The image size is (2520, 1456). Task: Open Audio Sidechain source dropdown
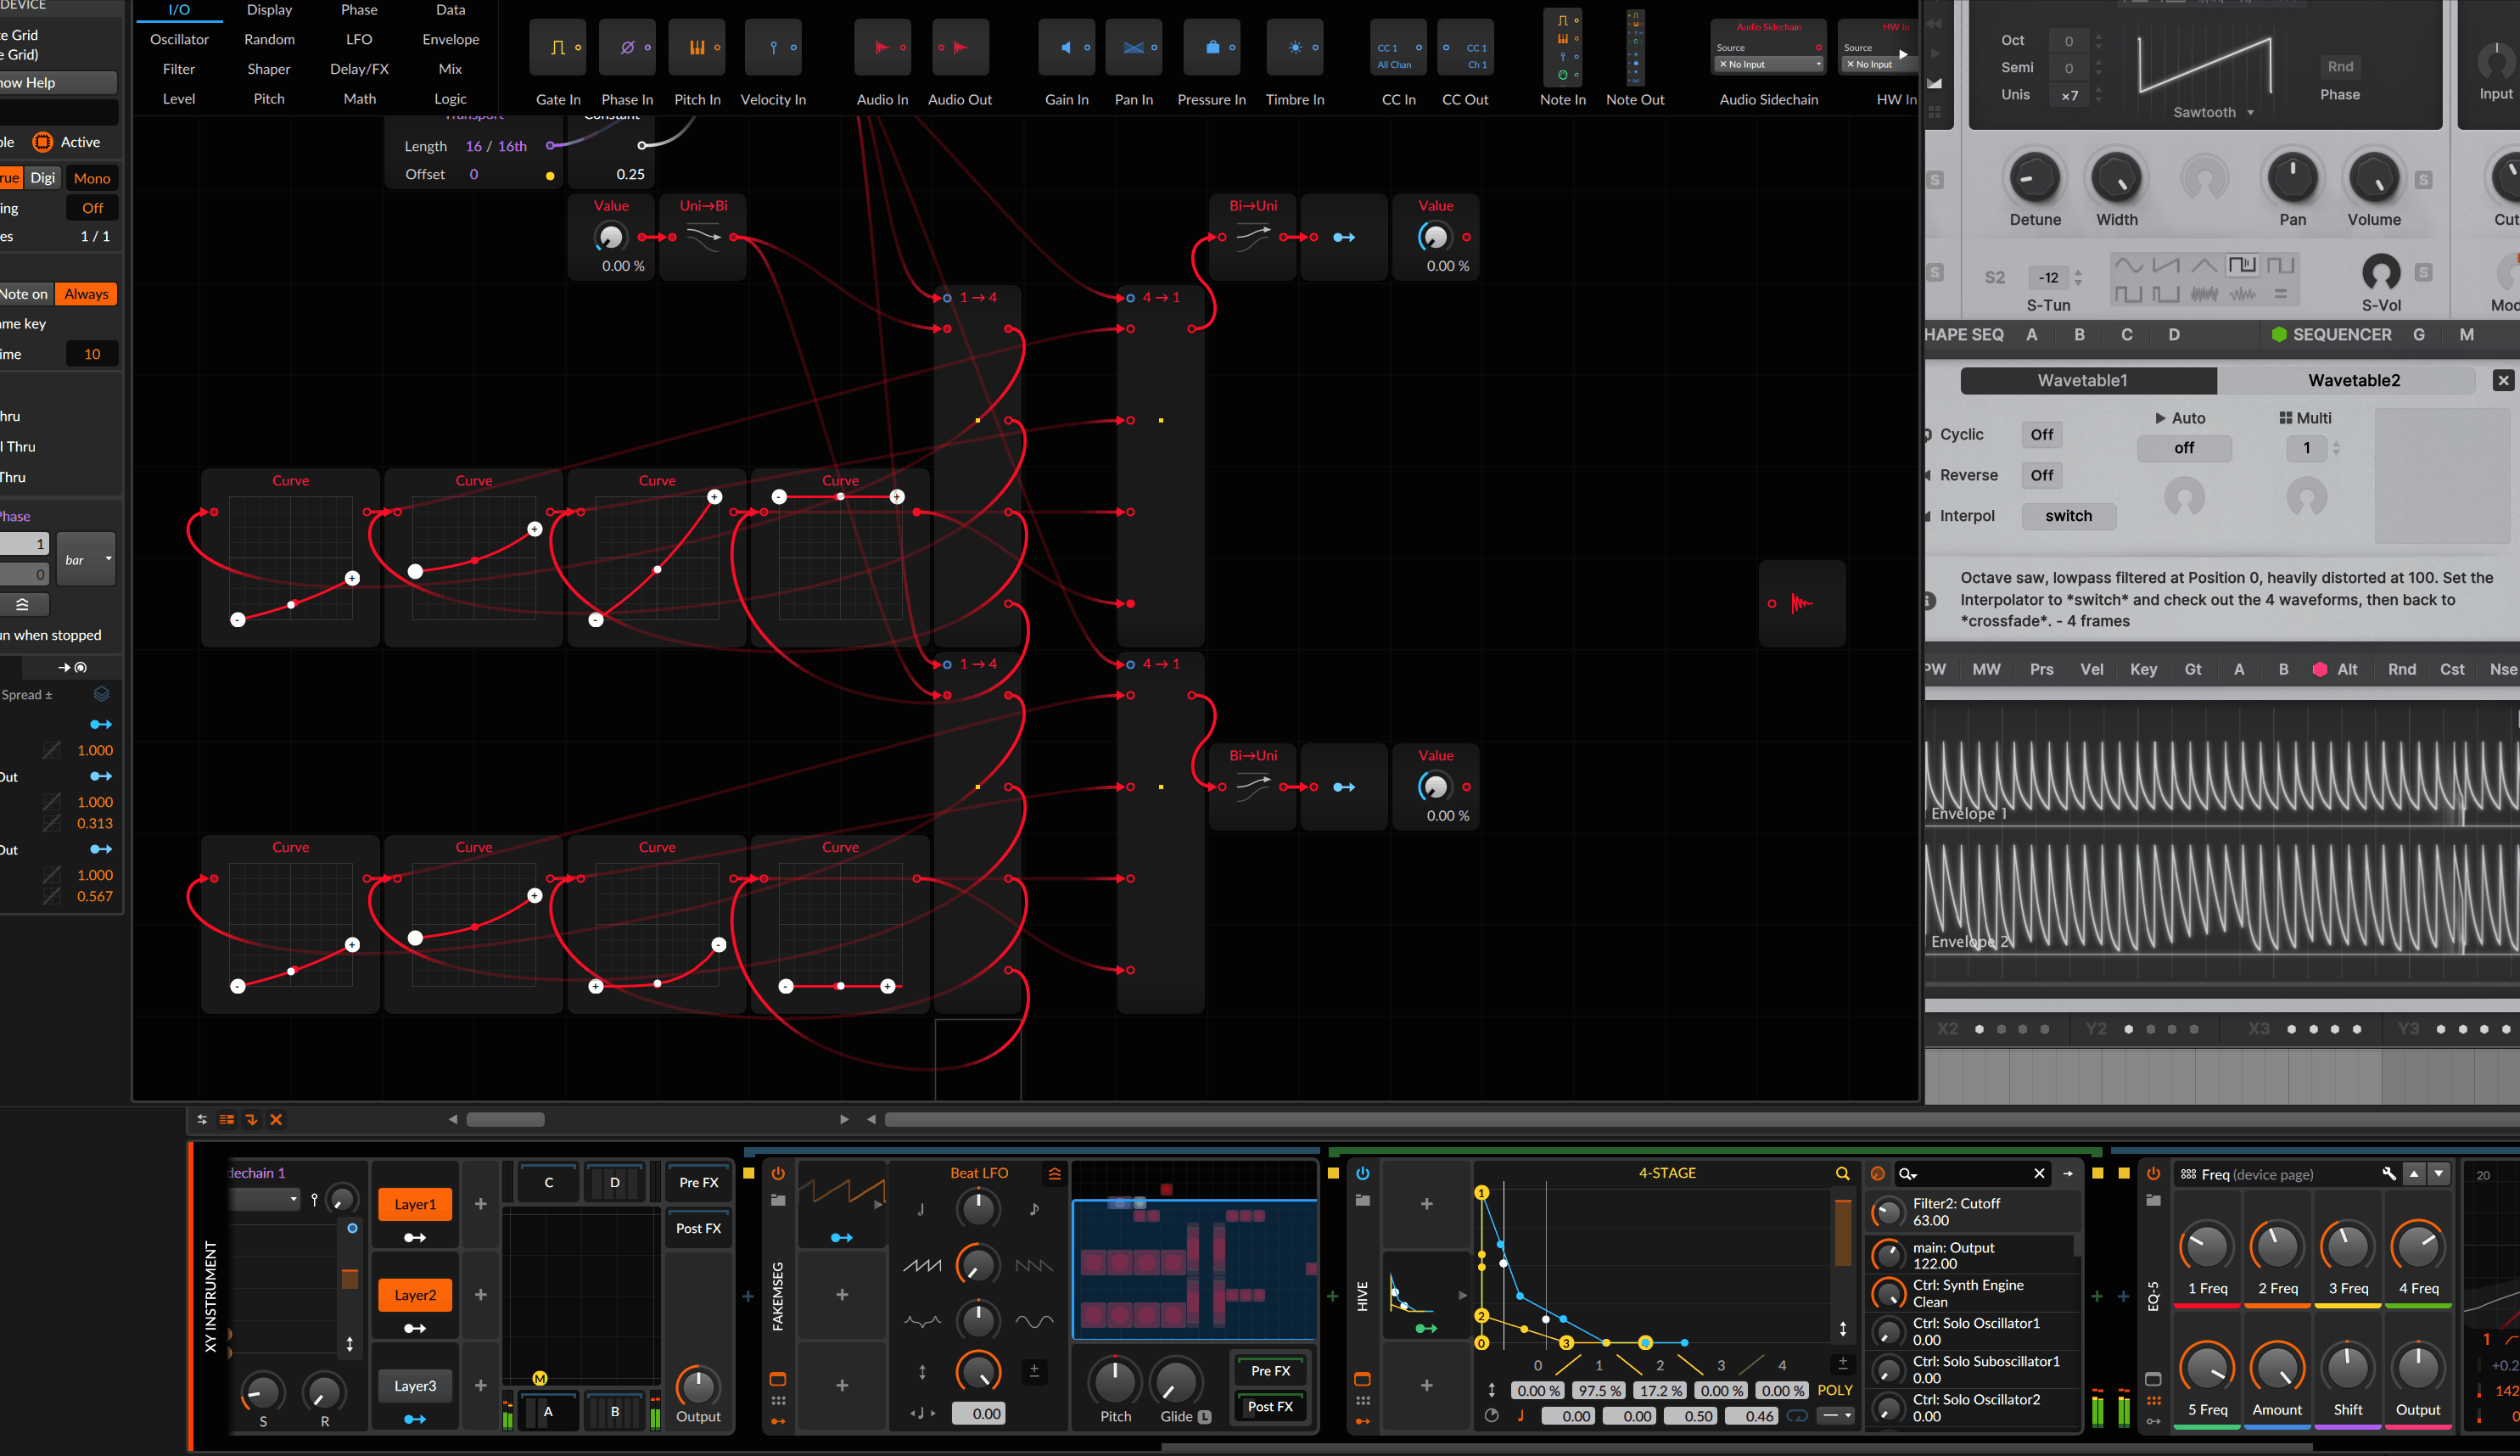tap(1769, 64)
